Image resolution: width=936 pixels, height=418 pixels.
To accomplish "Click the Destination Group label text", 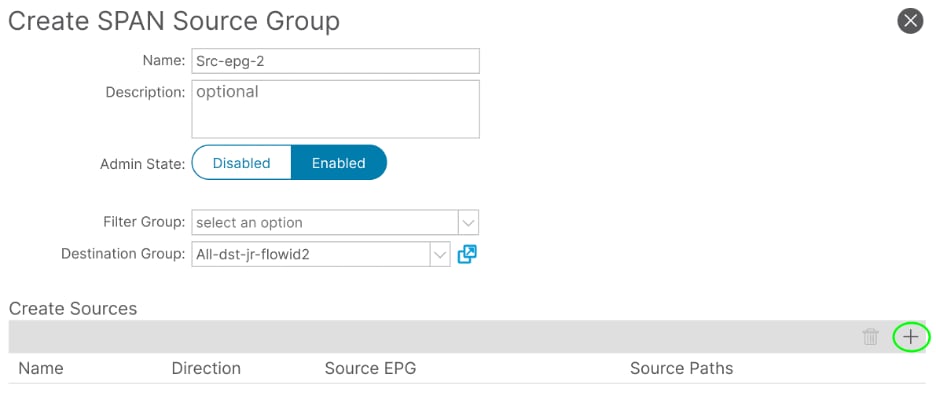I will click(x=123, y=254).
